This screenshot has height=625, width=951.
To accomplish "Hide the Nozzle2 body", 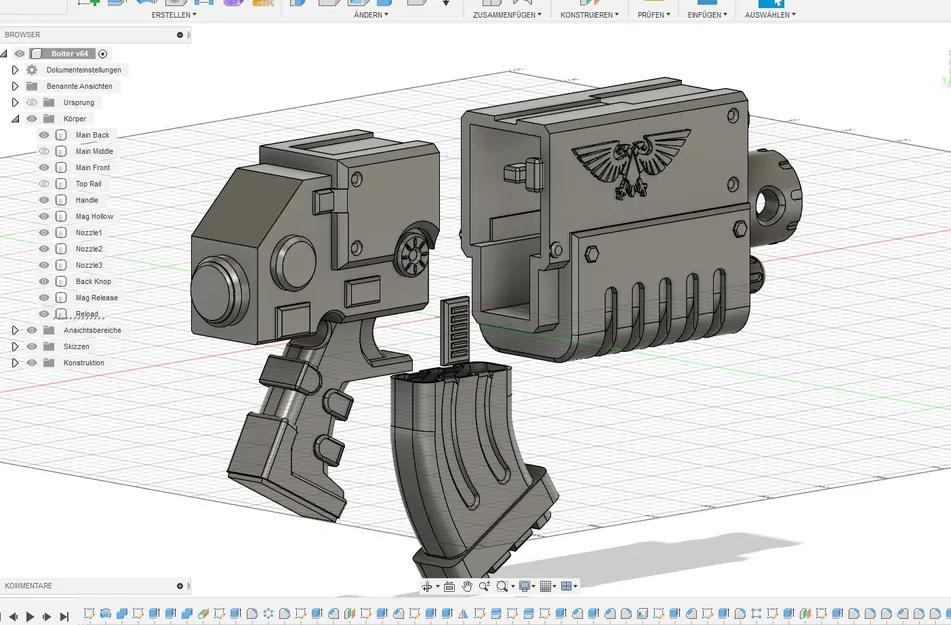I will click(x=43, y=248).
